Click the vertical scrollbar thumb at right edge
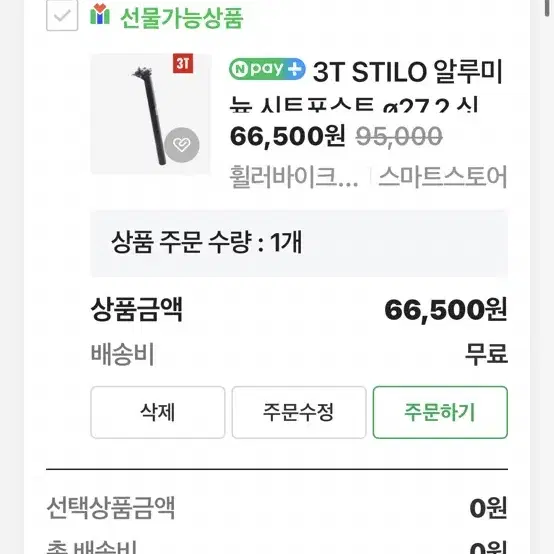This screenshot has height=554, width=554. (548, 8)
